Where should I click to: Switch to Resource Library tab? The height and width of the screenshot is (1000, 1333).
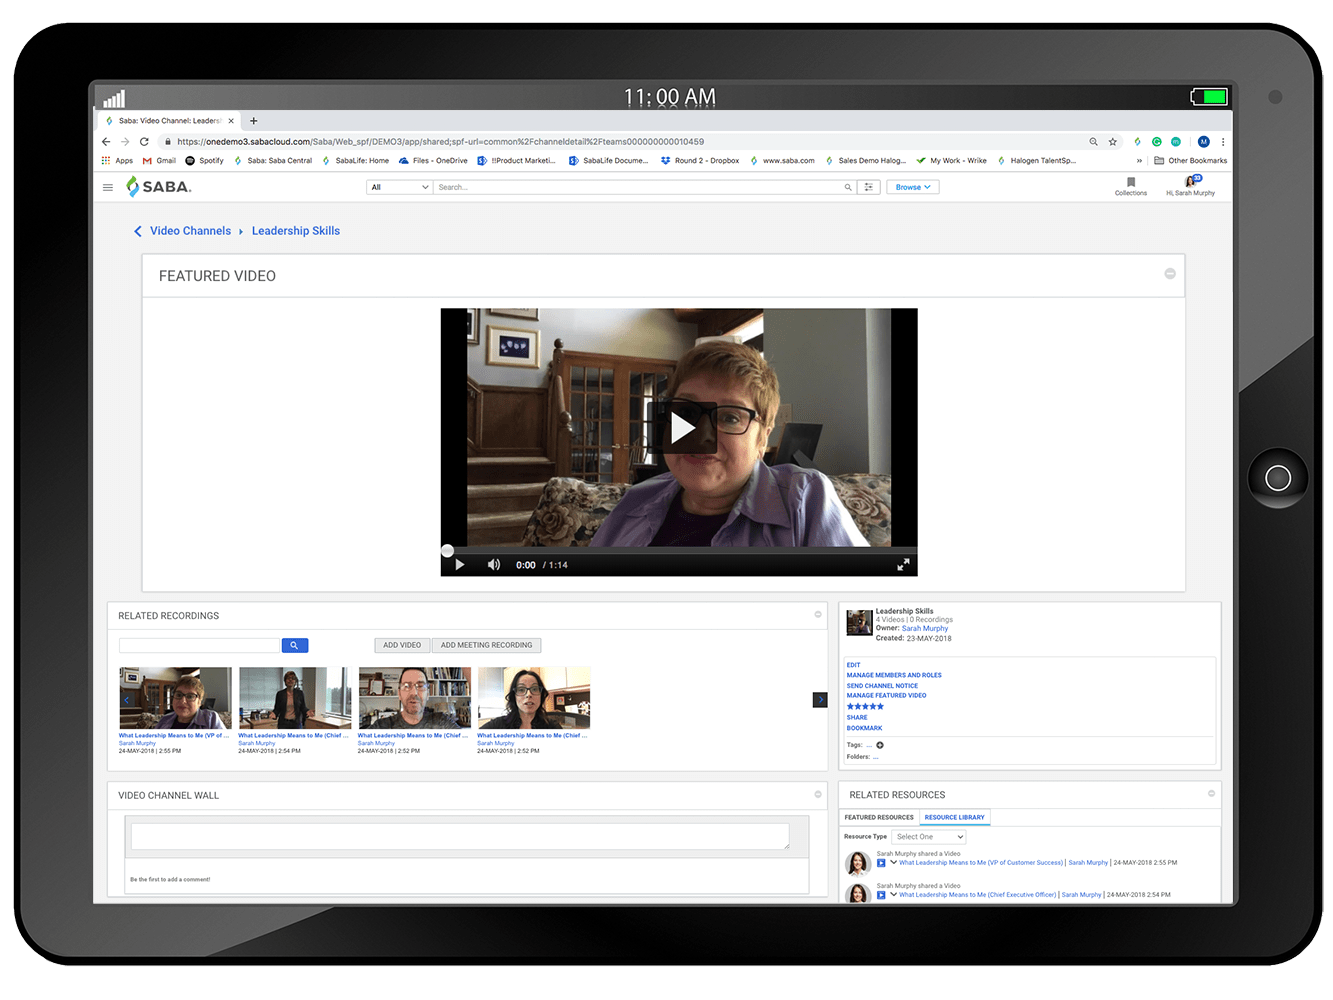pyautogui.click(x=955, y=817)
